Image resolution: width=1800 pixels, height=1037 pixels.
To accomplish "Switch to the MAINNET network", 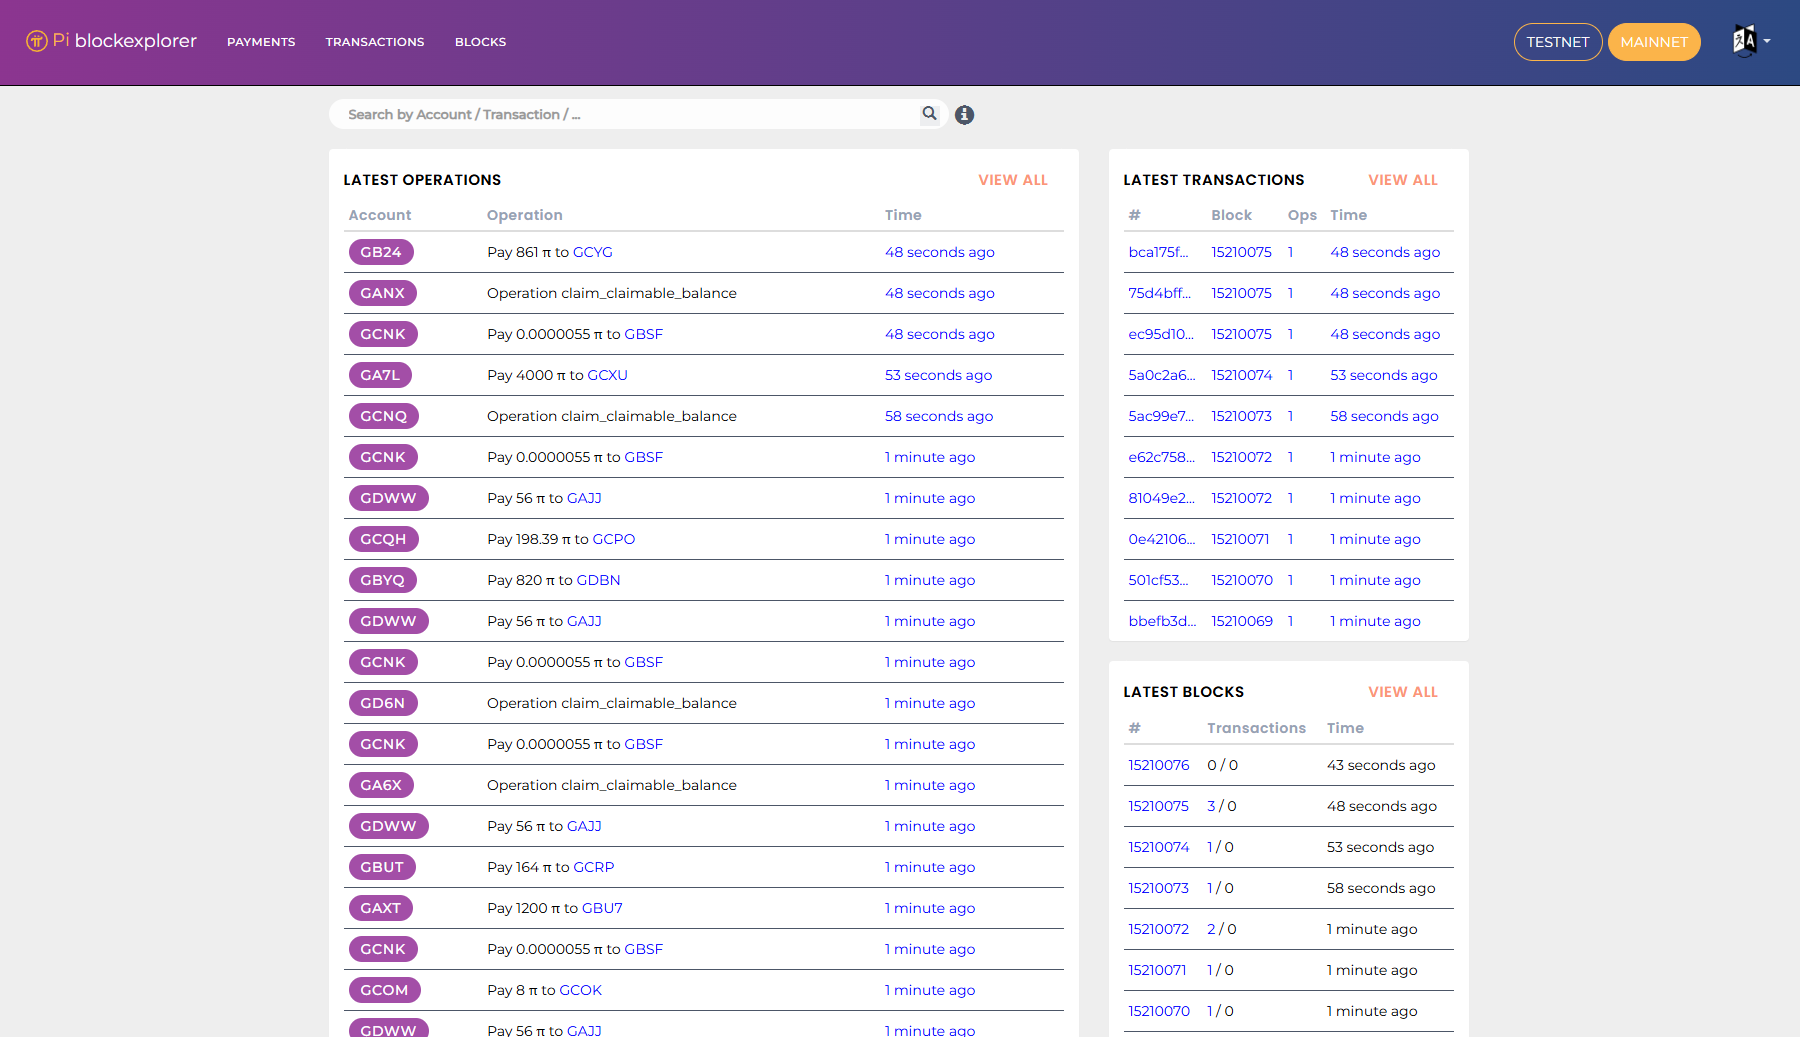I will pyautogui.click(x=1653, y=42).
